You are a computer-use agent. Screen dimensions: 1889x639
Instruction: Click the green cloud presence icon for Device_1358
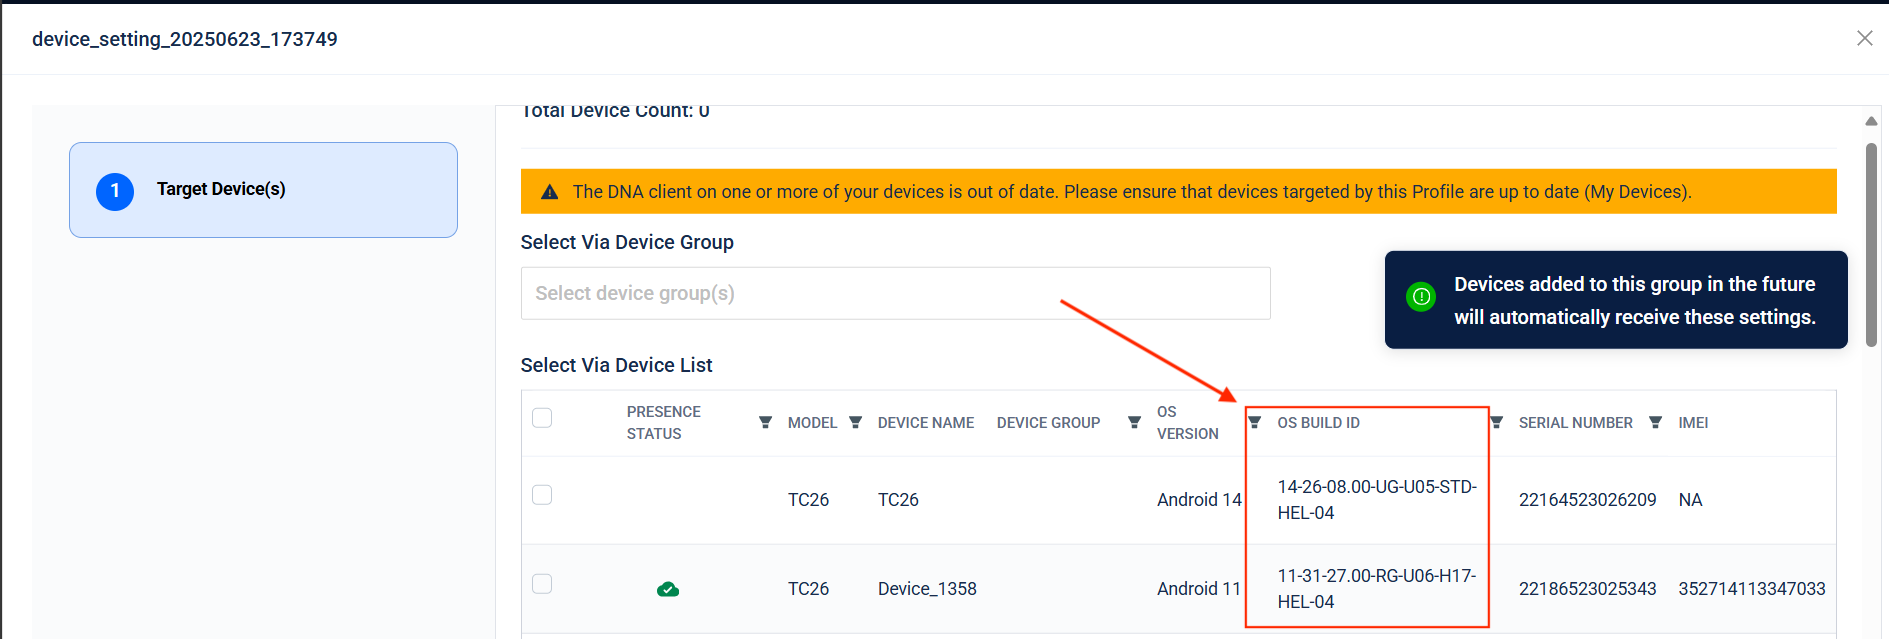[668, 589]
